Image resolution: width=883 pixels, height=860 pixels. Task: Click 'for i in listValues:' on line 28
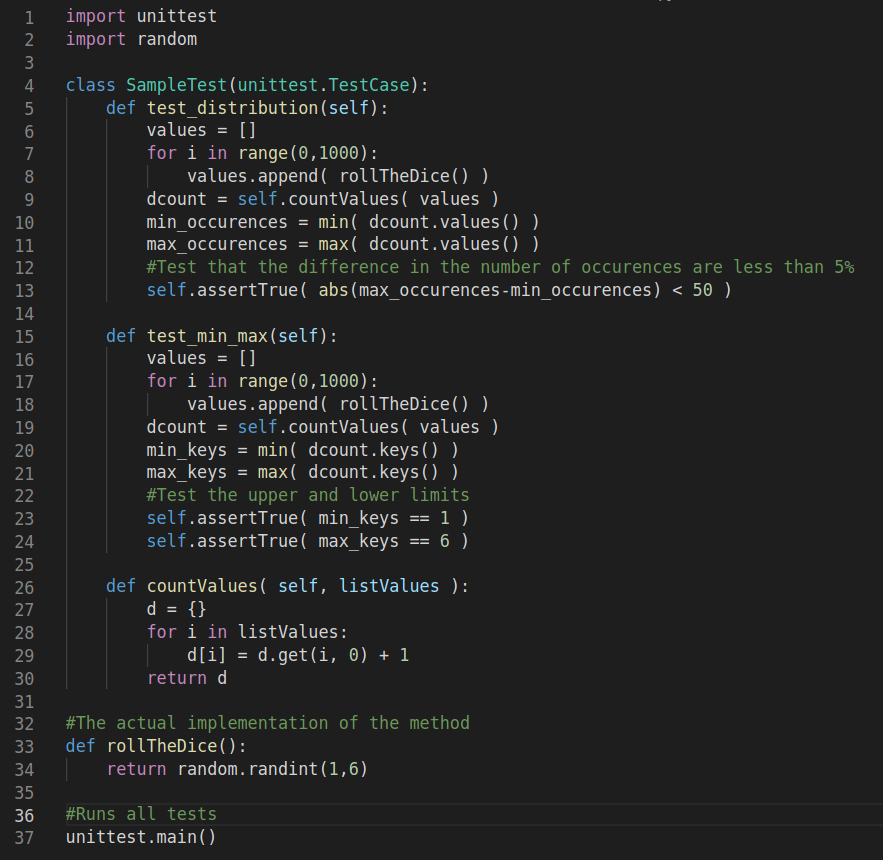click(247, 632)
